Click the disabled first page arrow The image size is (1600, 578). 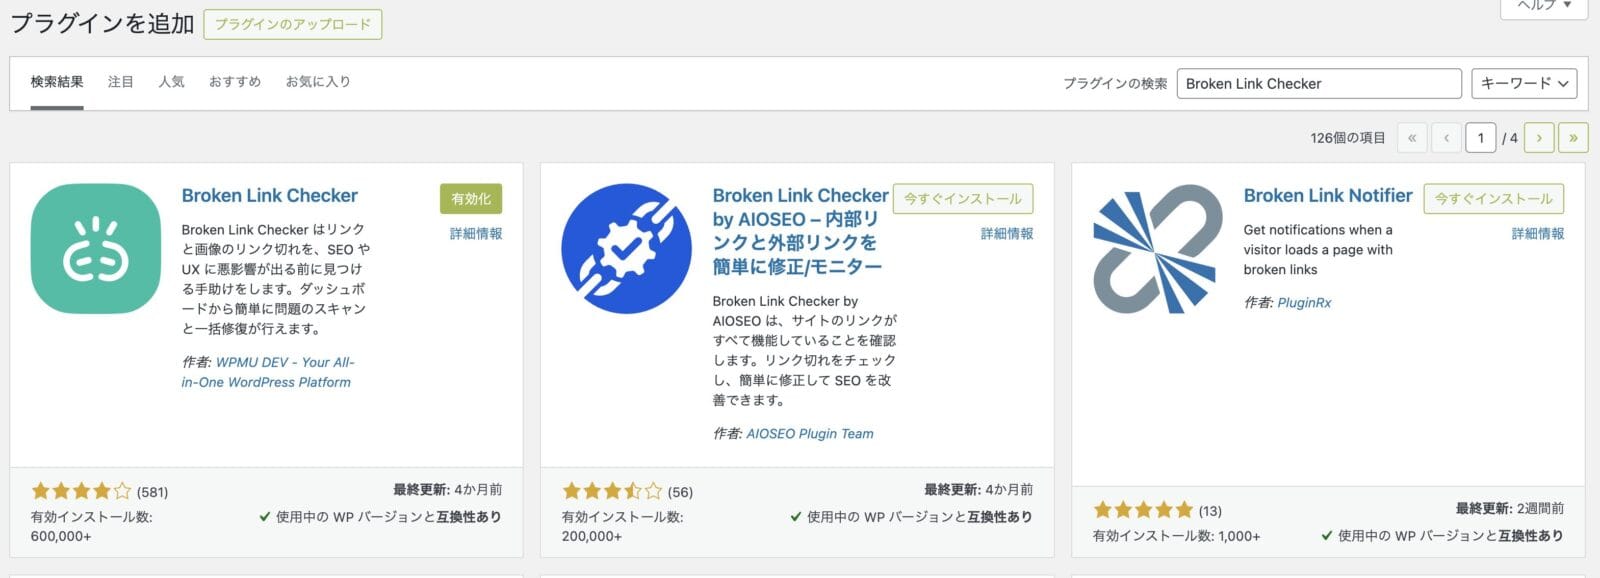click(1412, 138)
